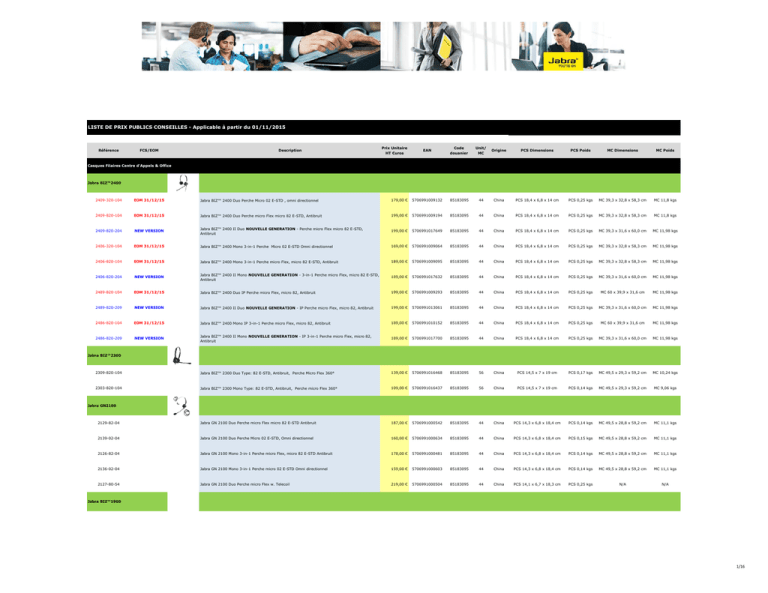The height and width of the screenshot is (593, 768).
Task: Click reference 2486-820-209
Action: click(108, 338)
